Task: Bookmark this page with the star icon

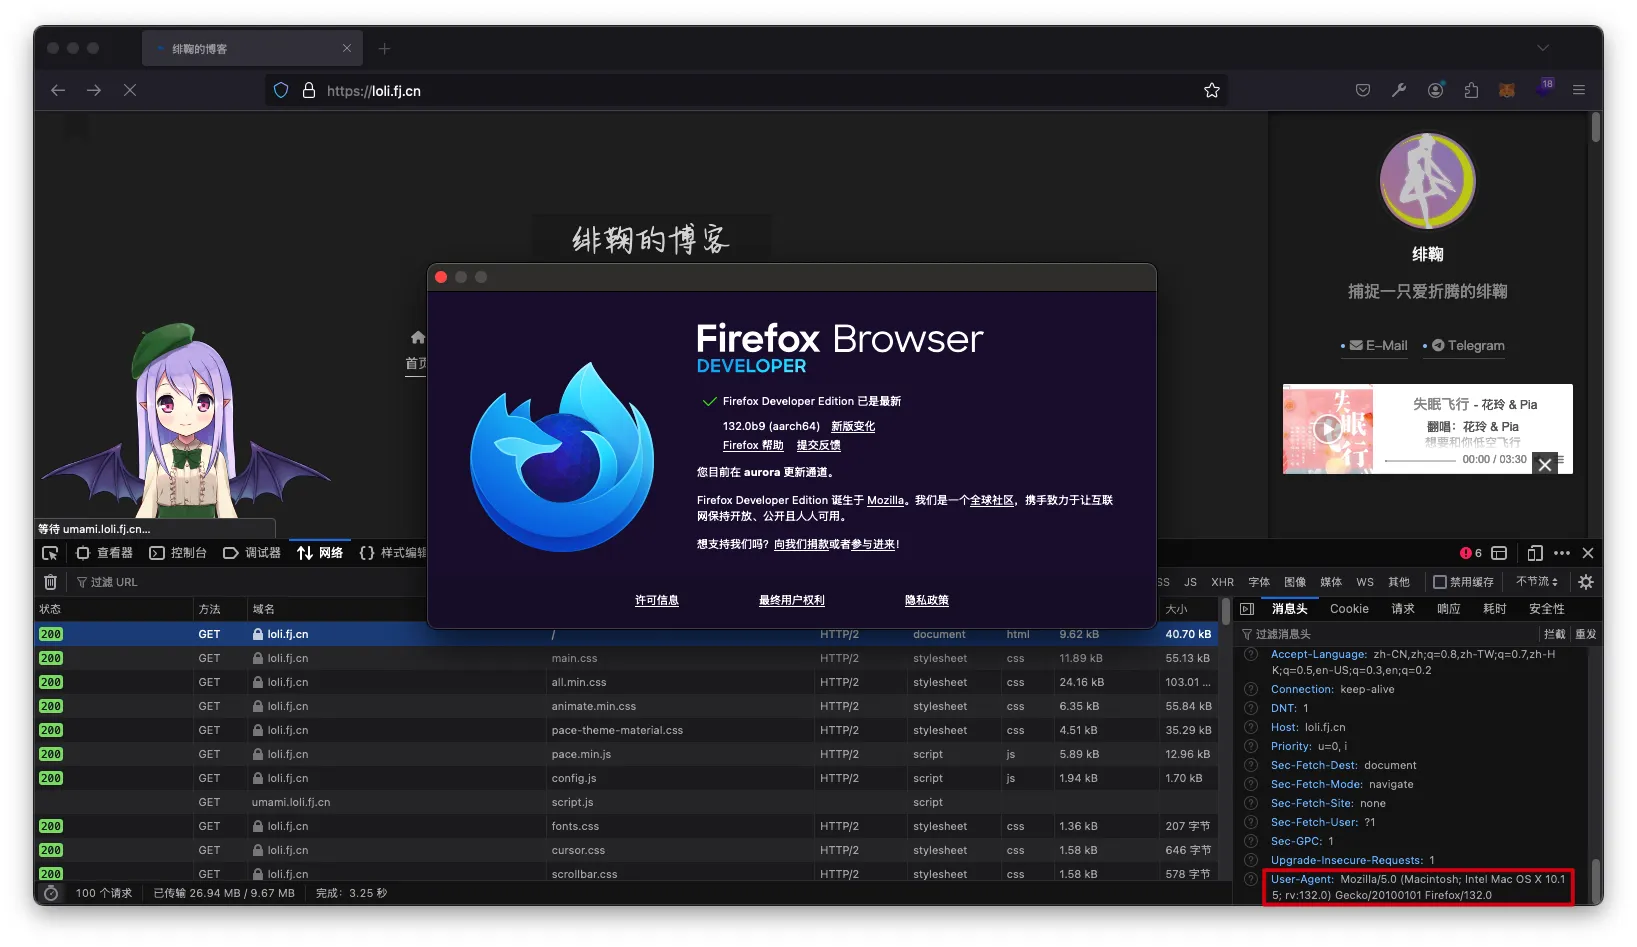Action: 1212,90
